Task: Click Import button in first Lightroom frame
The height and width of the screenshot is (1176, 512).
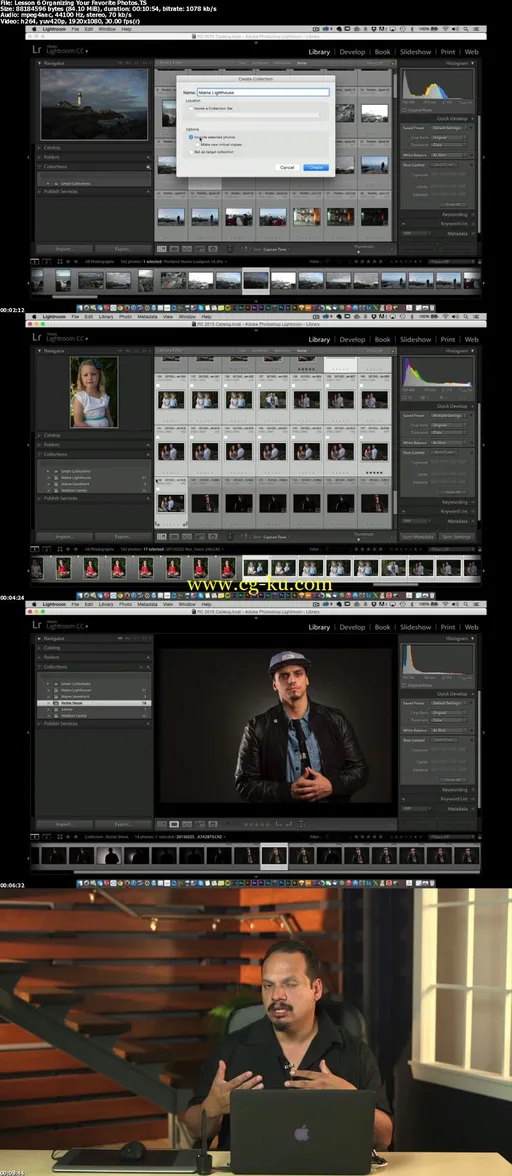Action: tap(64, 248)
